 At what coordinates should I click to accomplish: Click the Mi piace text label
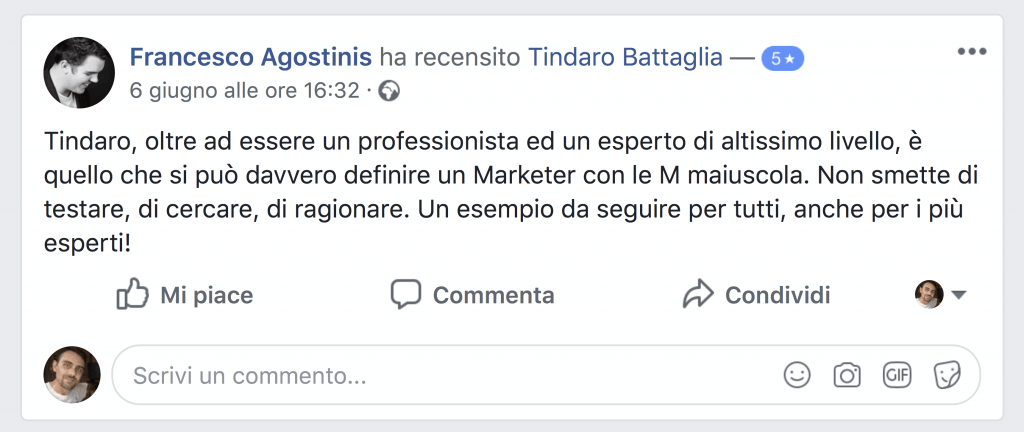pyautogui.click(x=207, y=295)
